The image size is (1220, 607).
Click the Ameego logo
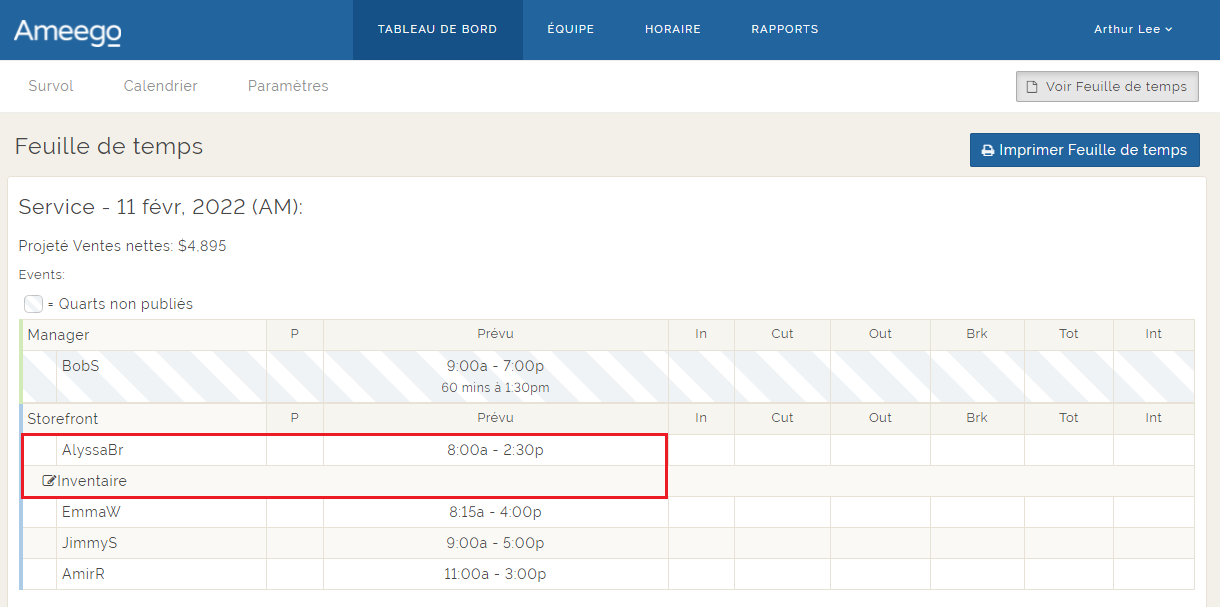(67, 31)
